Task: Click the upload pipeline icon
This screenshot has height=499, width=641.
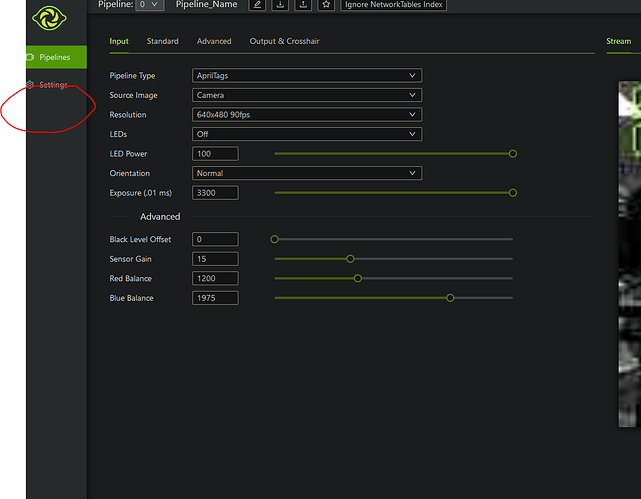Action: point(303,5)
